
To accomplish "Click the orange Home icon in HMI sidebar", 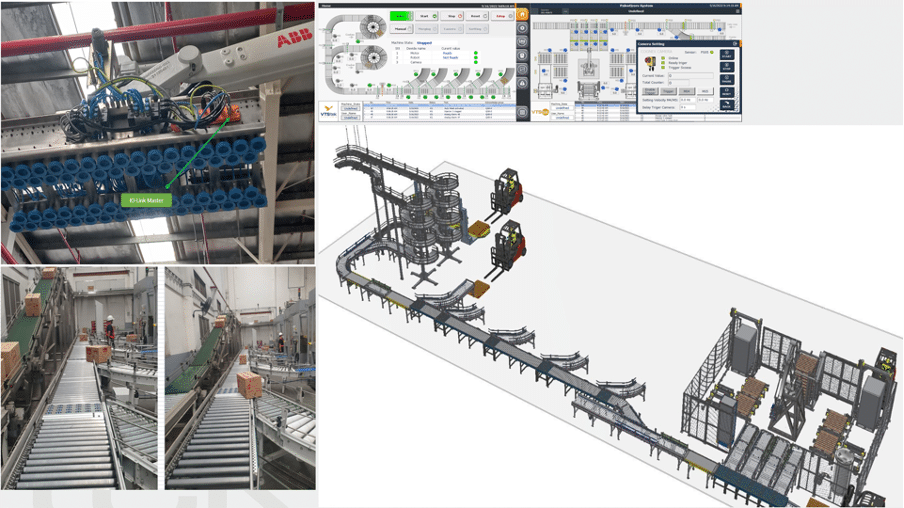I will (x=522, y=15).
